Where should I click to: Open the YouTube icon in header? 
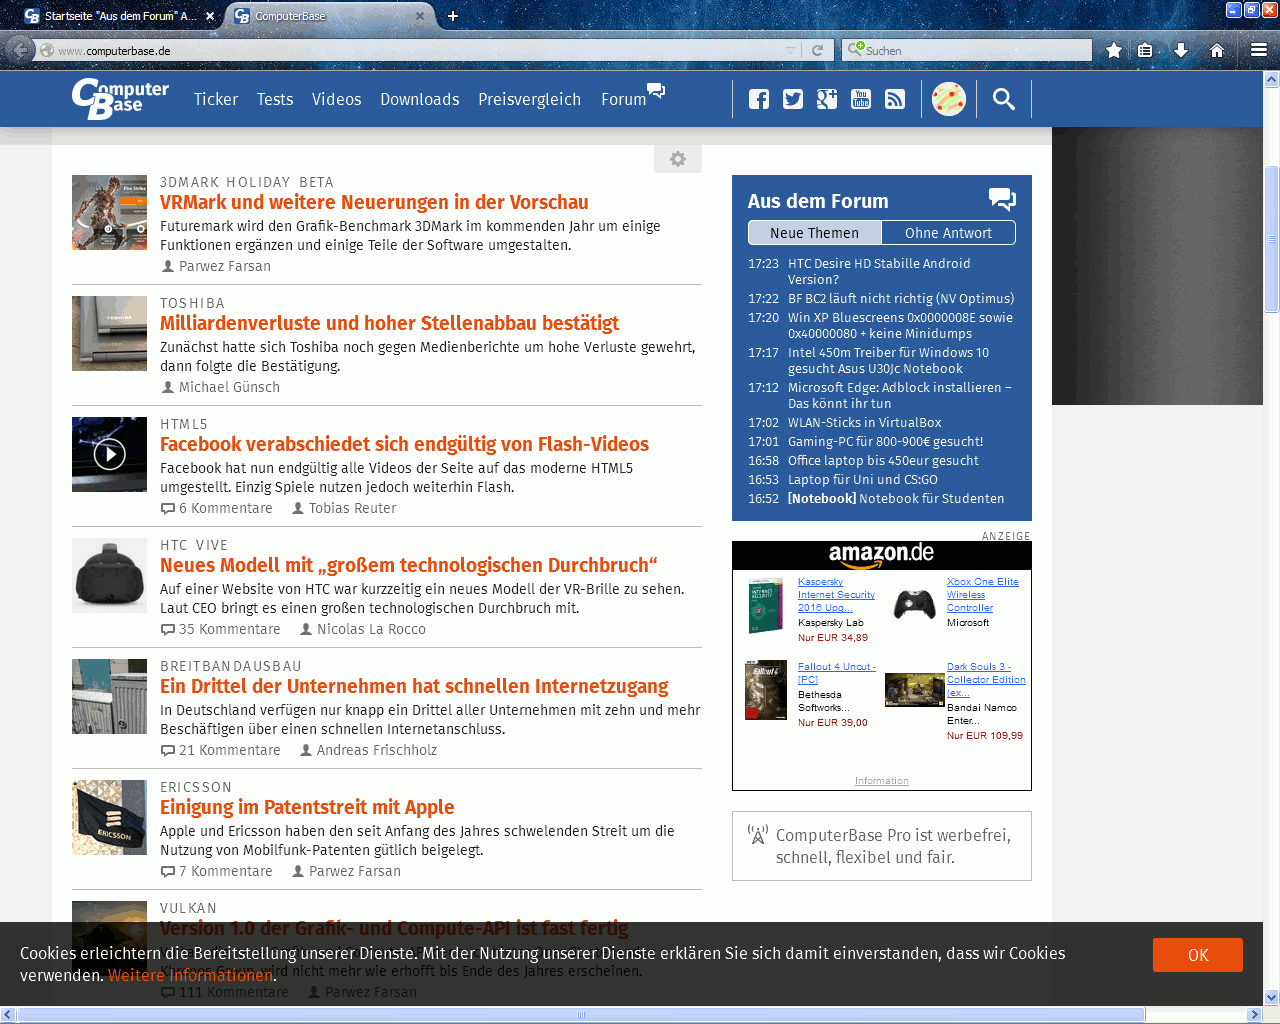pos(861,99)
